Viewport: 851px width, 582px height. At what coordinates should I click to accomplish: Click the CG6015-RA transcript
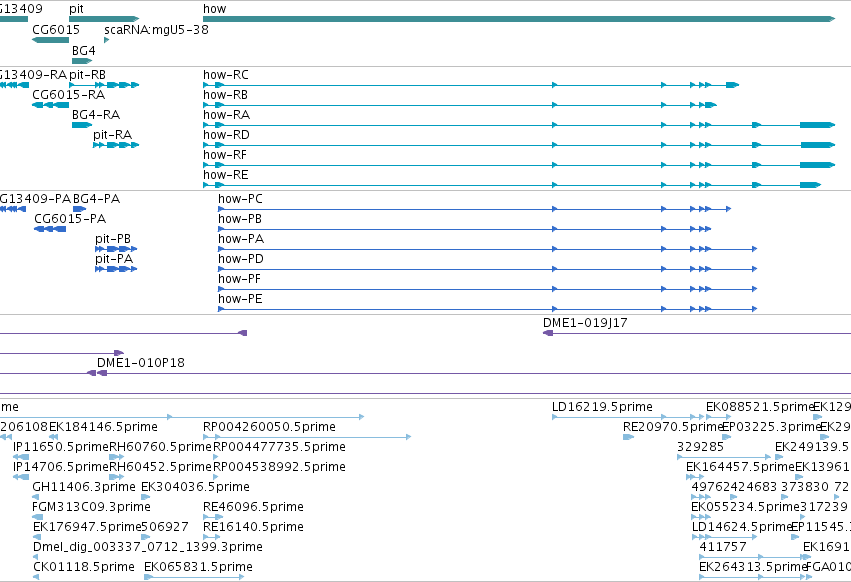pos(50,105)
